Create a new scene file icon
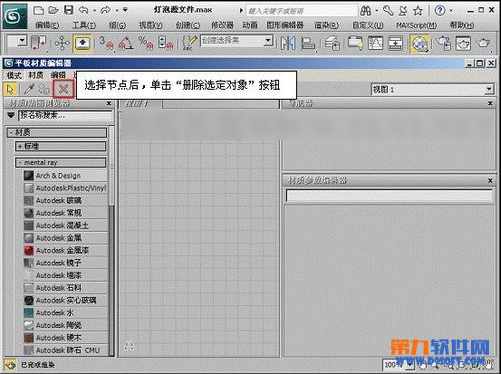Viewport: 501px width, 374px height. [39, 10]
